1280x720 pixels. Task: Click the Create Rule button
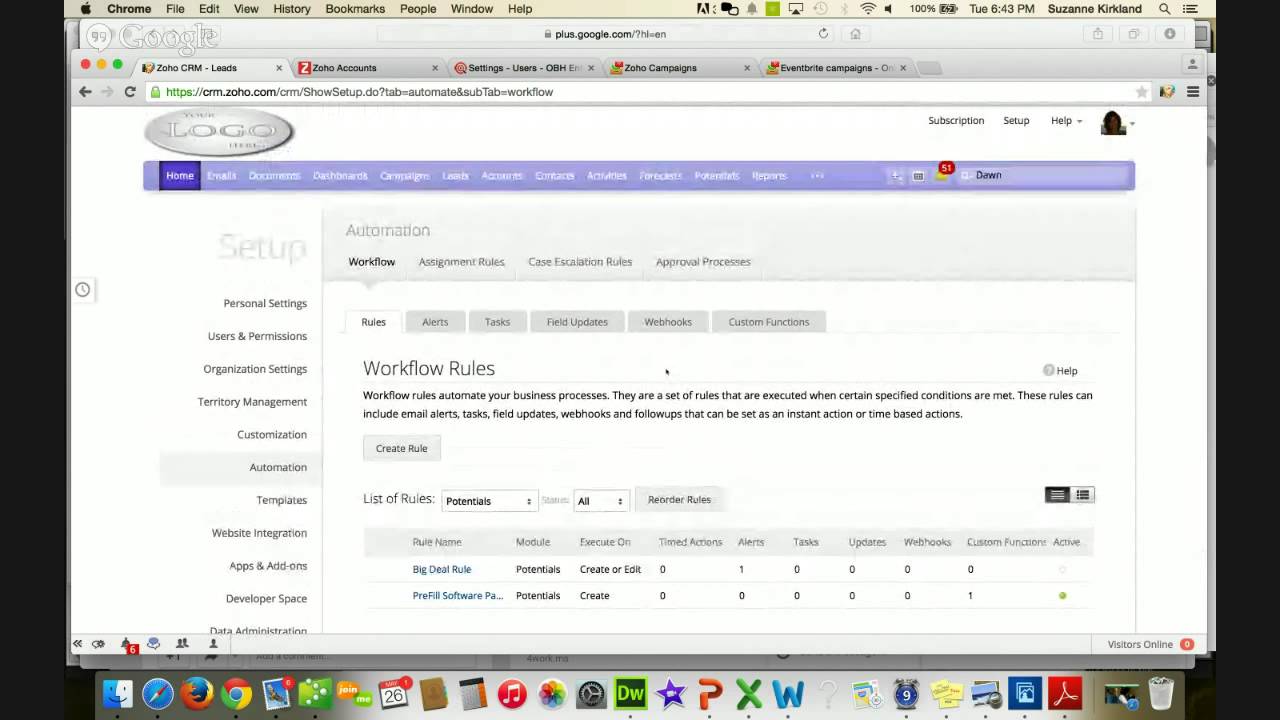pos(402,448)
